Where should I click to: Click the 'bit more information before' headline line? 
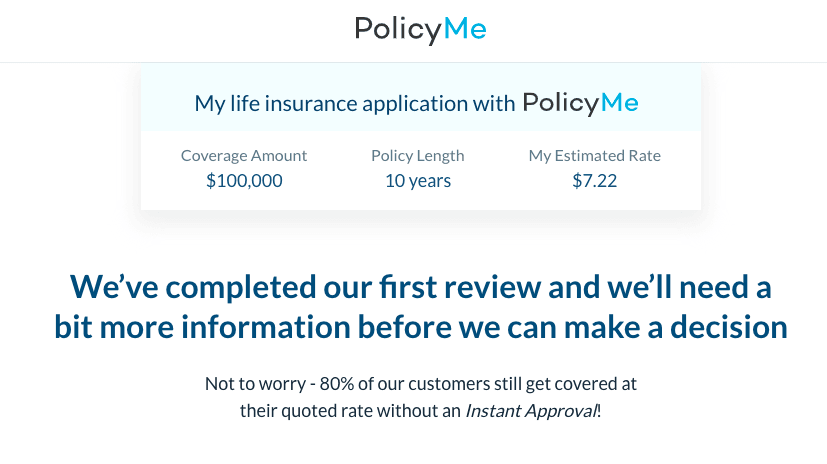(420, 327)
